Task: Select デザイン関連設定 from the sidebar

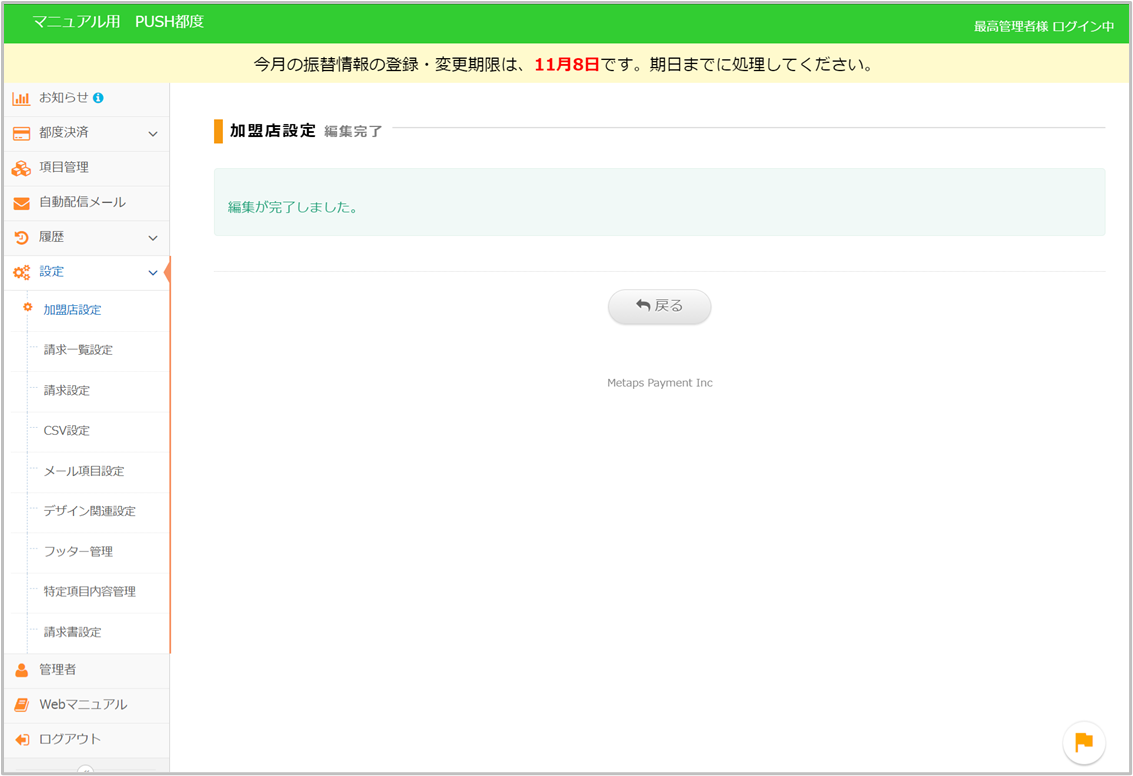Action: click(89, 511)
